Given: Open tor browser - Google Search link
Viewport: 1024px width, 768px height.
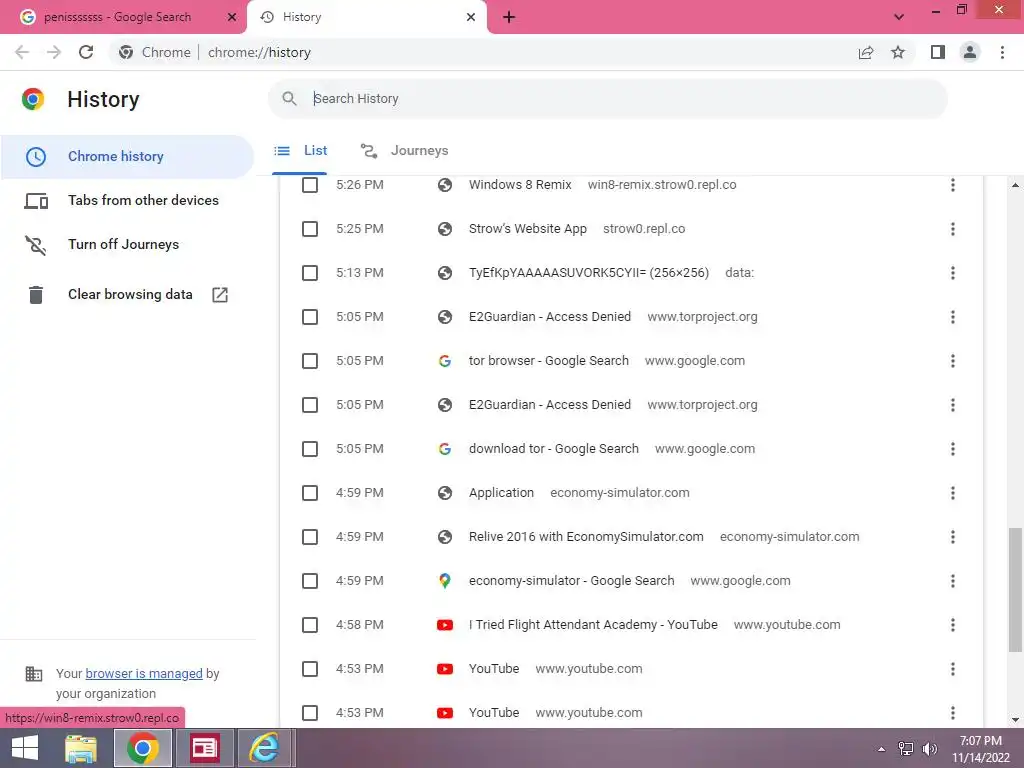Looking at the screenshot, I should (x=549, y=361).
